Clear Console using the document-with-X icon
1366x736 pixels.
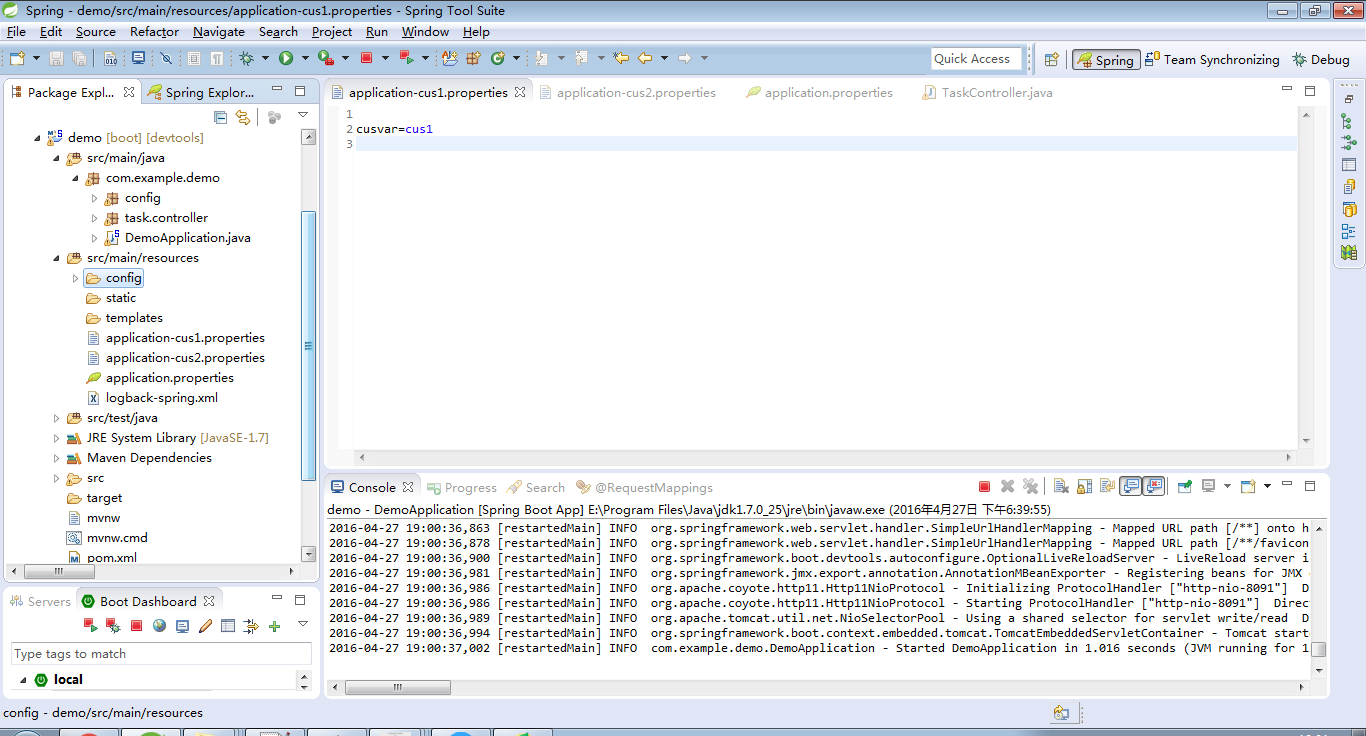tap(1061, 487)
